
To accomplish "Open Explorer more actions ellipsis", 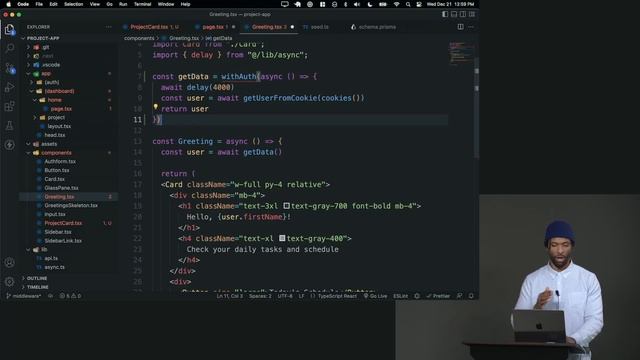I will tap(109, 27).
